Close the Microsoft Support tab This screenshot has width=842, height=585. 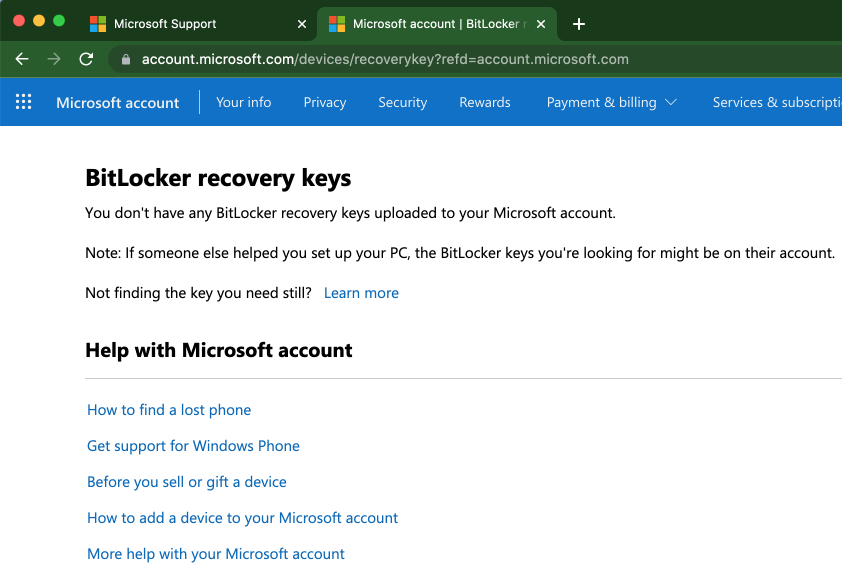point(302,23)
